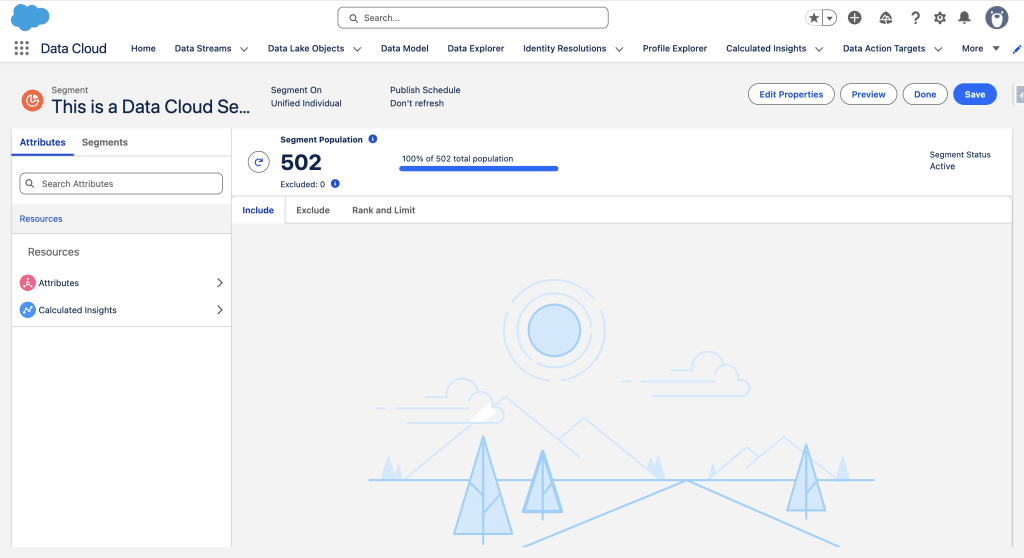Click the Edit Properties button

click(x=791, y=94)
